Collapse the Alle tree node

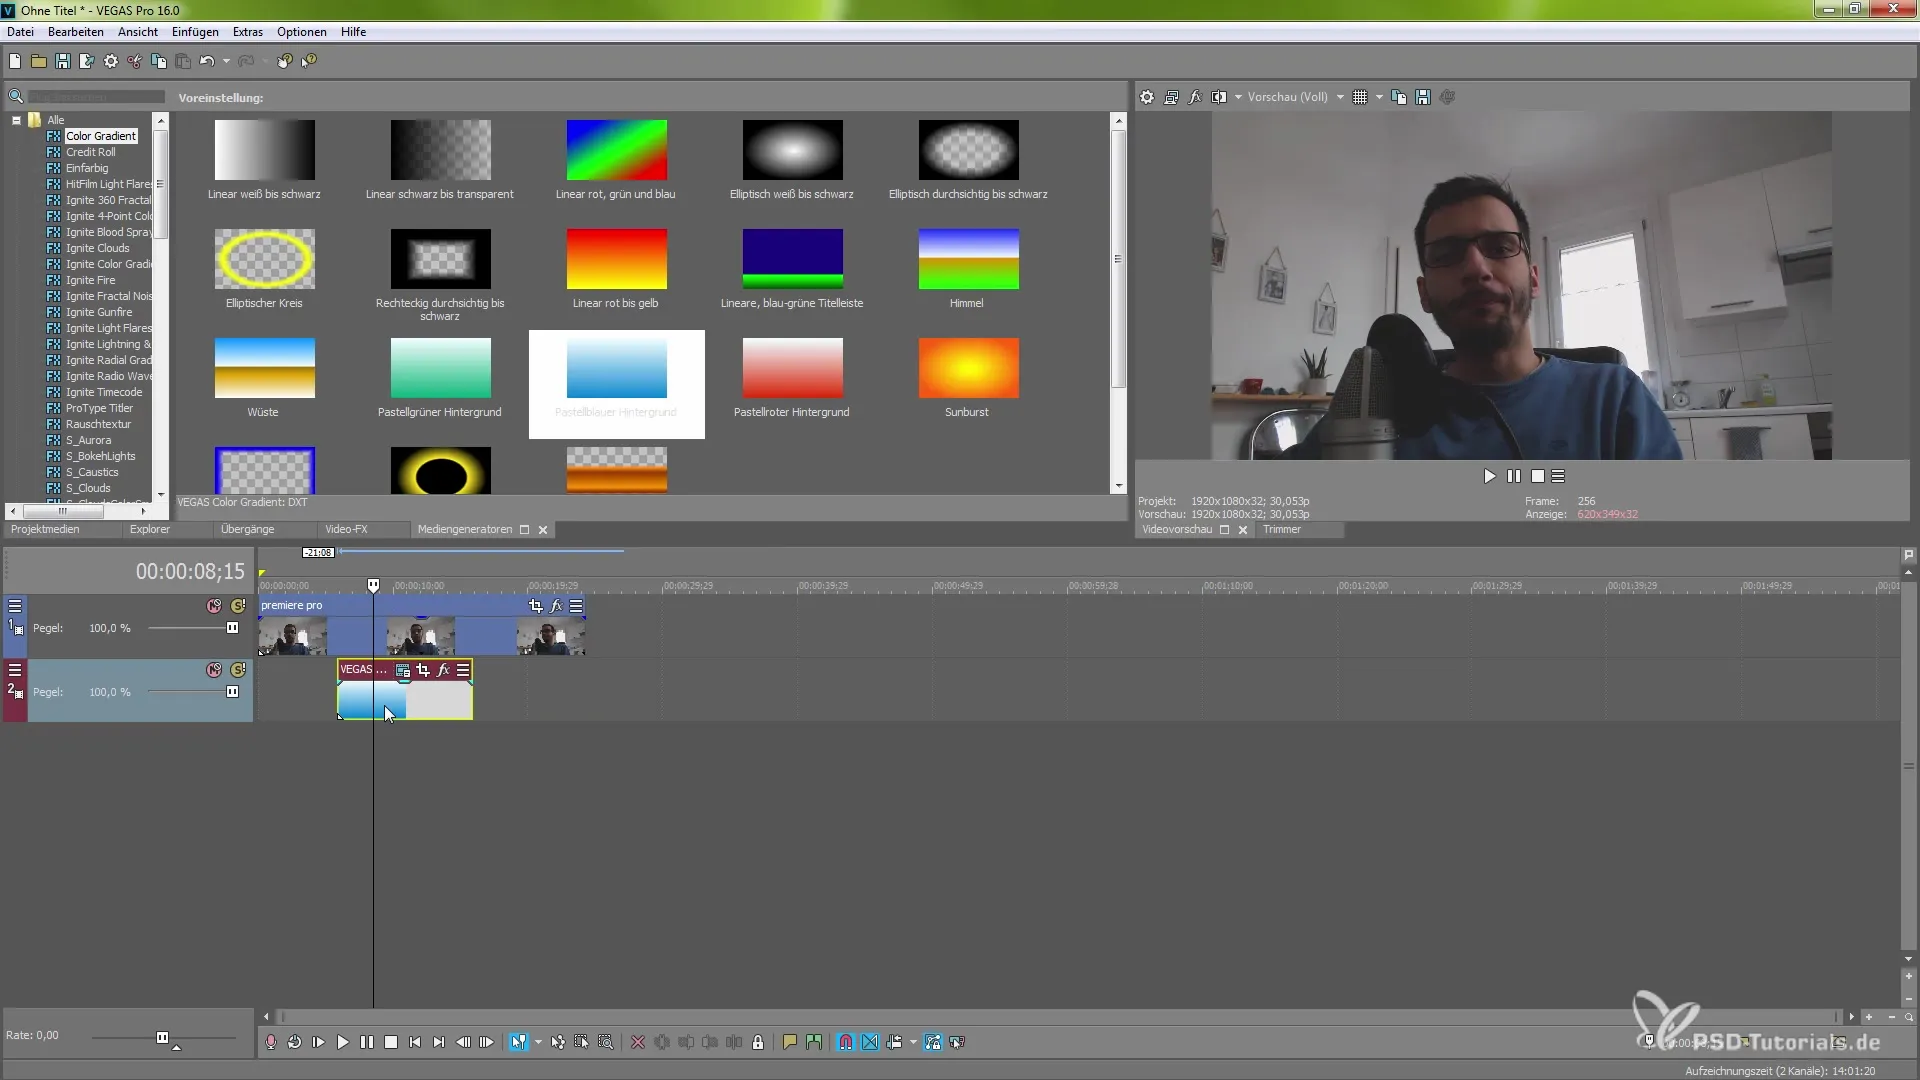pos(17,120)
